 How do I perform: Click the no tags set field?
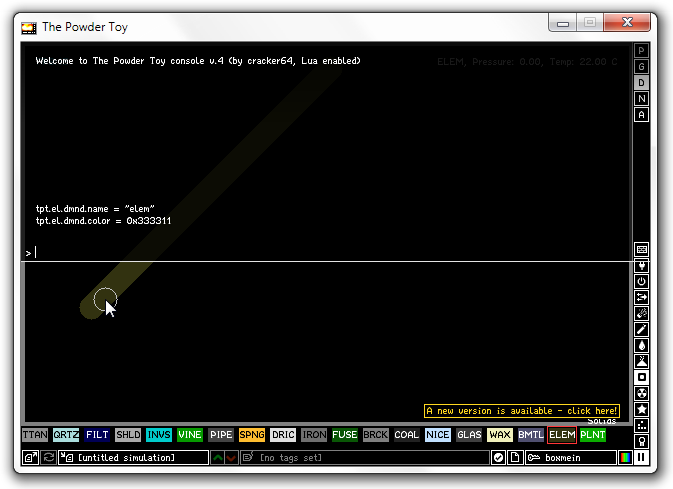click(365, 458)
